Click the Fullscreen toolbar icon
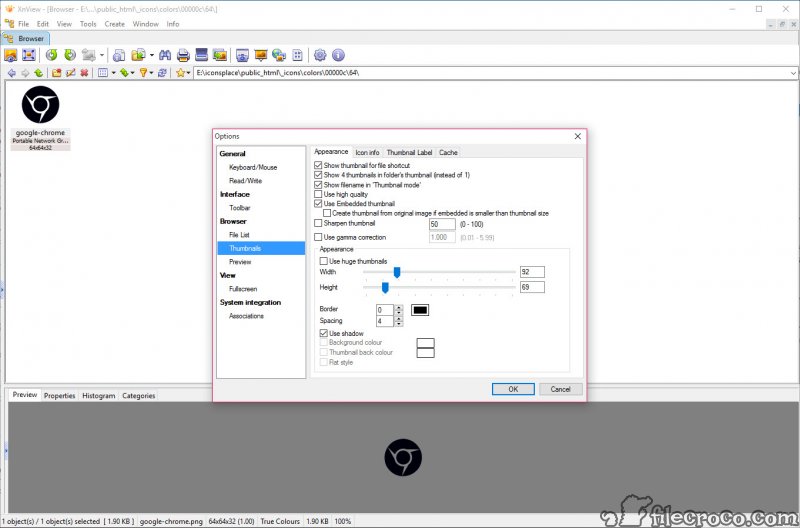 [x=29, y=55]
